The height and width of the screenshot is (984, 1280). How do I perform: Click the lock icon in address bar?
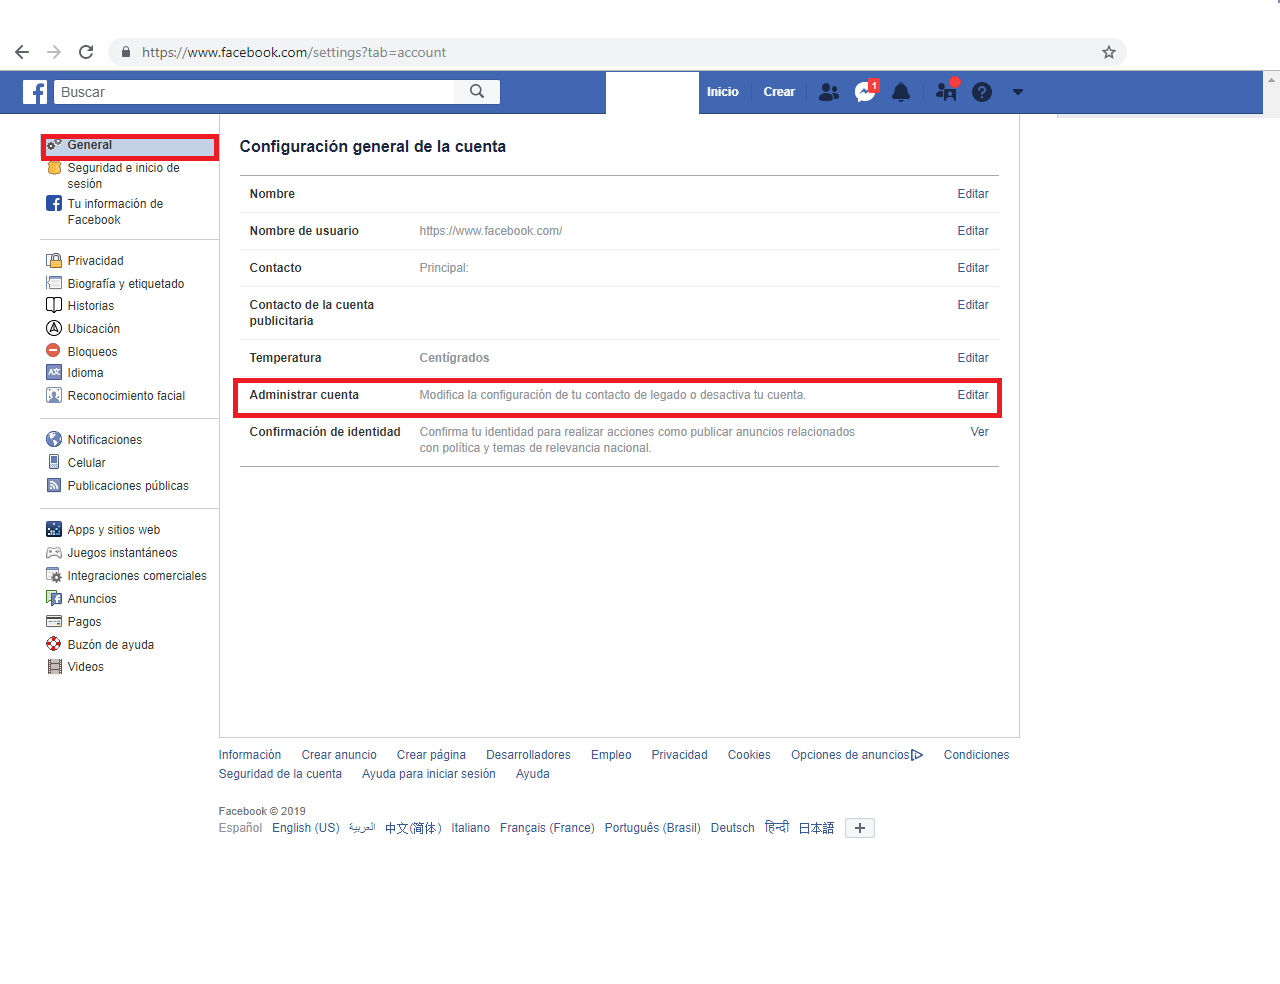click(x=126, y=52)
